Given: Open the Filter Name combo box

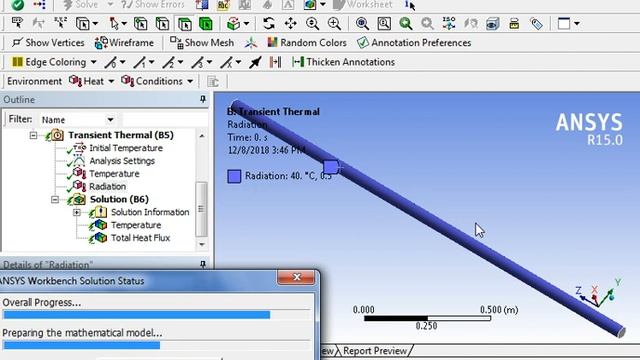Looking at the screenshot, I should 78,120.
